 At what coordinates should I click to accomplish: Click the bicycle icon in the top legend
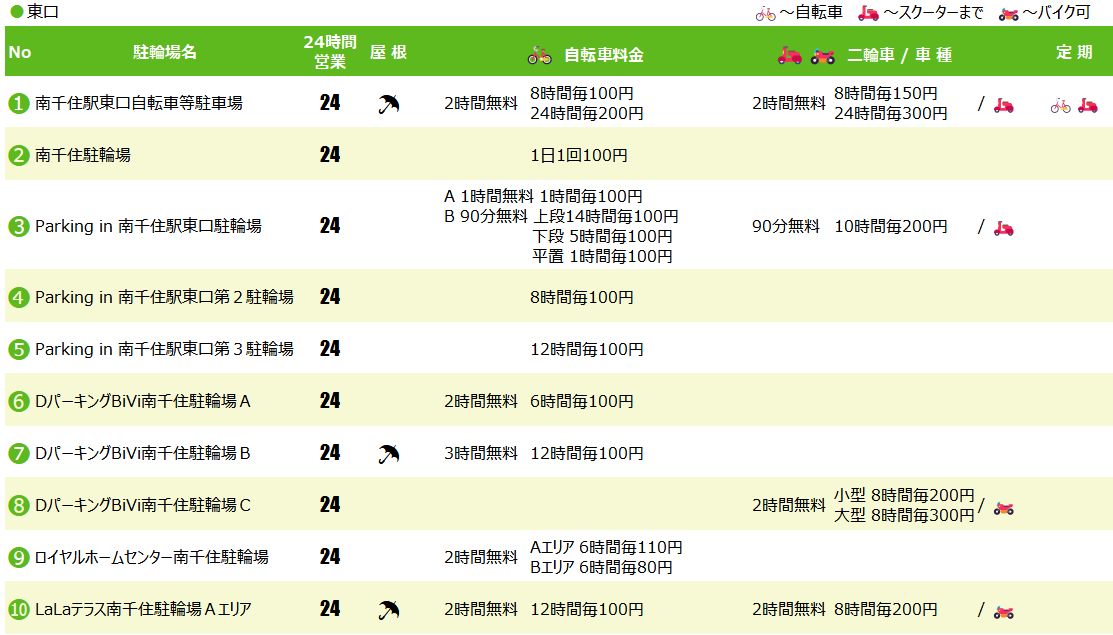coord(765,13)
